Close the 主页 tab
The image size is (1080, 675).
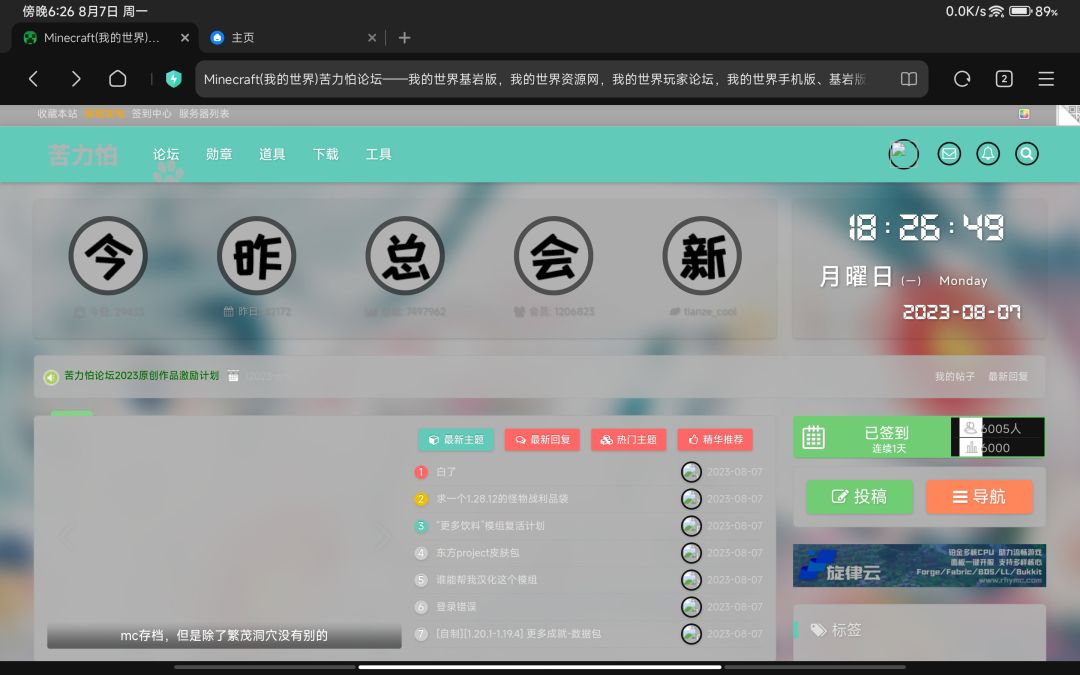[x=372, y=38]
